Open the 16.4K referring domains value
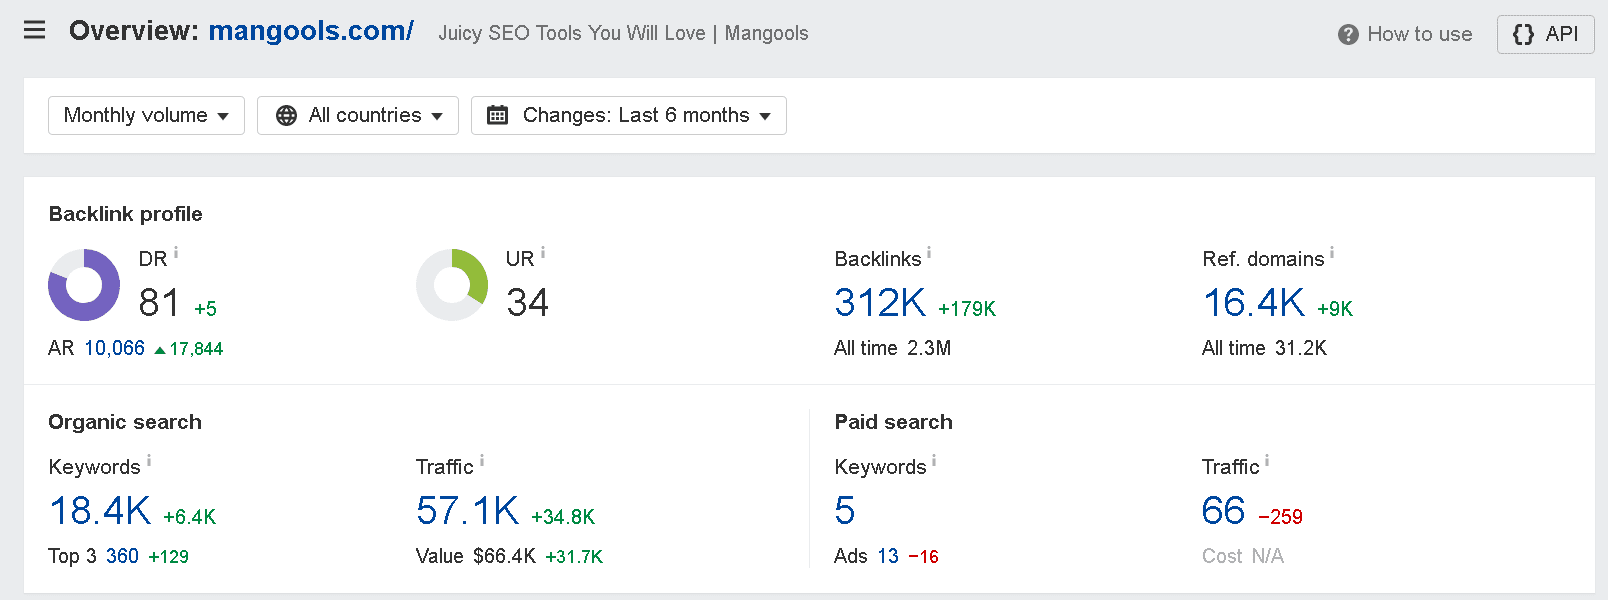Viewport: 1608px width, 600px height. point(1254,303)
